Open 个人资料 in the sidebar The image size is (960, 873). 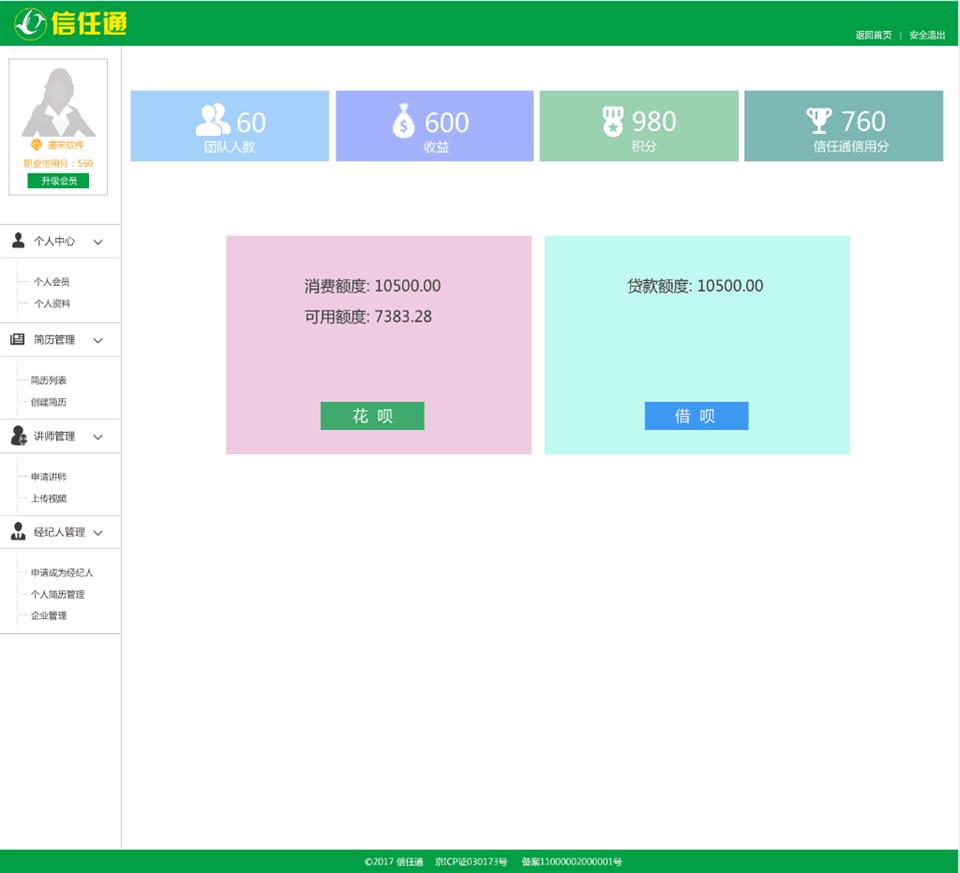52,303
